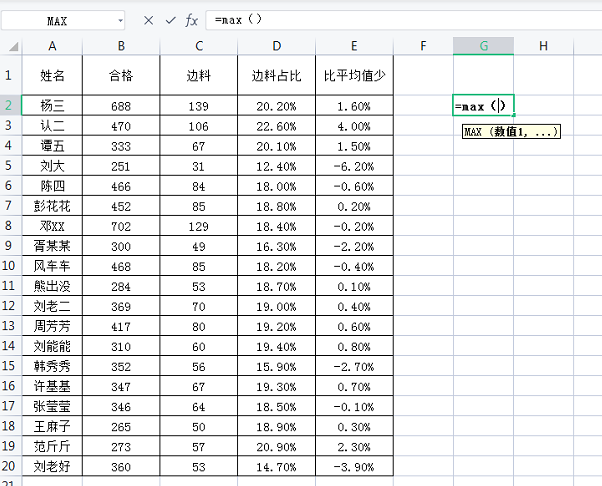Click the name cell 谭五
This screenshot has height=486, width=602.
(52, 146)
